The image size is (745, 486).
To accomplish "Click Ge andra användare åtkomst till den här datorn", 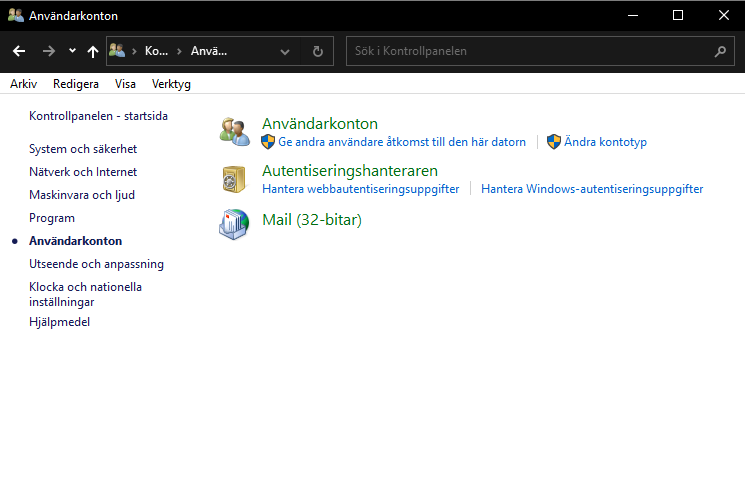I will click(x=402, y=142).
